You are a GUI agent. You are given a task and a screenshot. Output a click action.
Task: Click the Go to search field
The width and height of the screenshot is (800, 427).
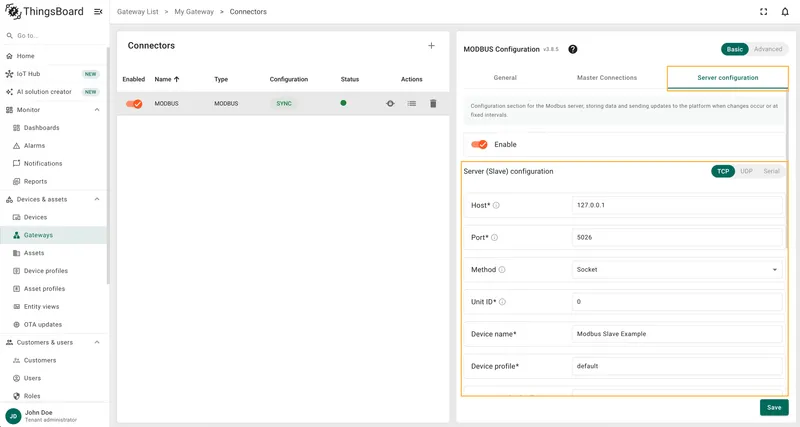54,36
